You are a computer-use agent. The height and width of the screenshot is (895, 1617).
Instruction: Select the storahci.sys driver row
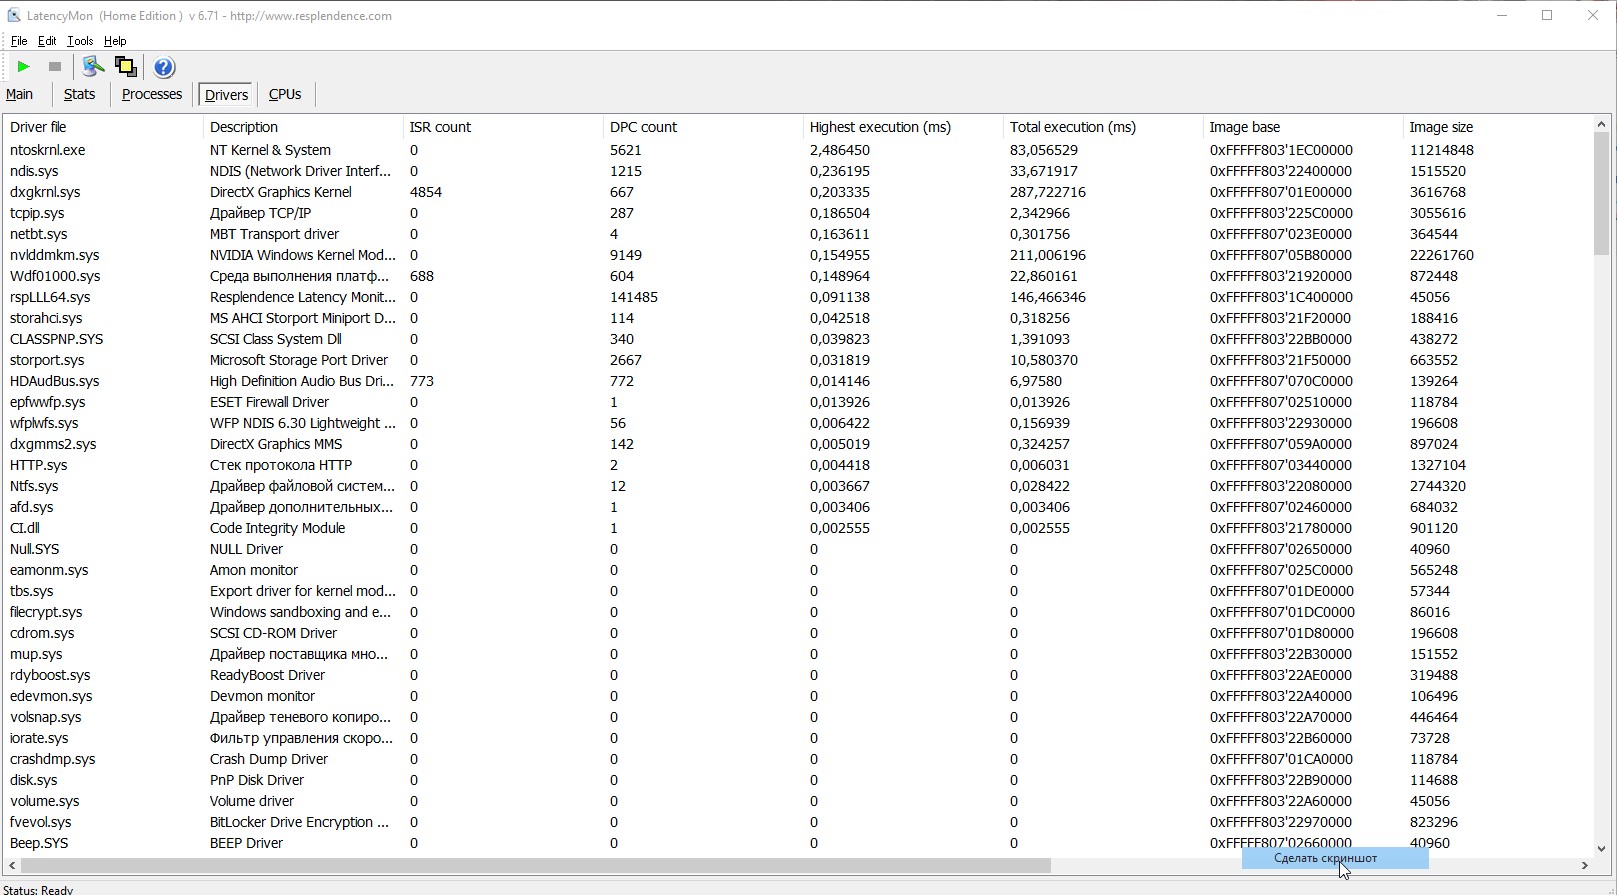coord(798,318)
